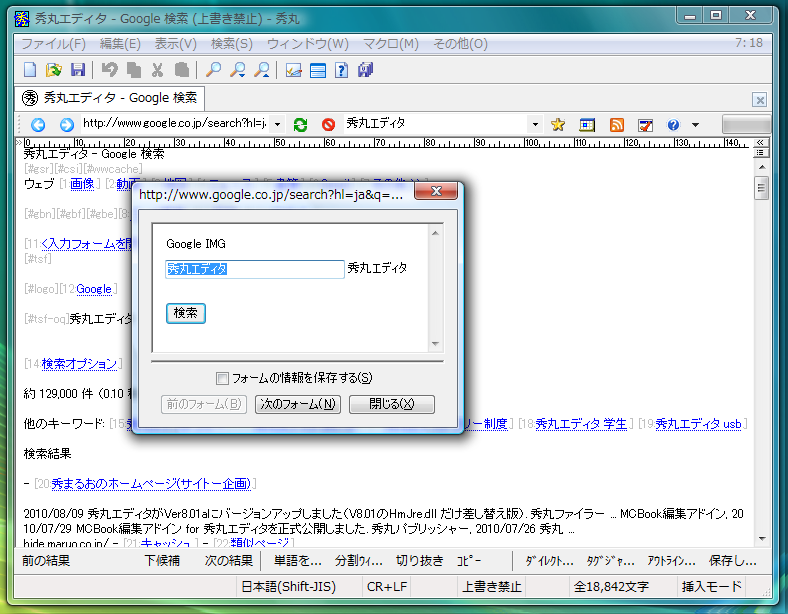Undo last edit with toolbar arrow
788x614 pixels.
[x=109, y=70]
